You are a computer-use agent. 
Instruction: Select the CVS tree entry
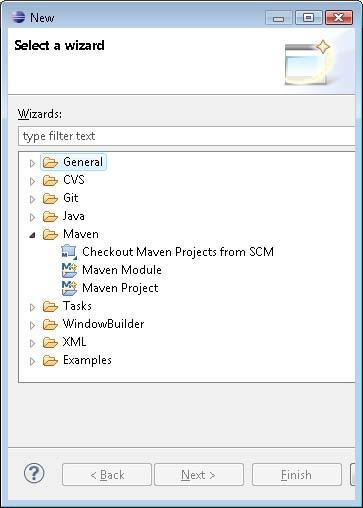[x=74, y=180]
